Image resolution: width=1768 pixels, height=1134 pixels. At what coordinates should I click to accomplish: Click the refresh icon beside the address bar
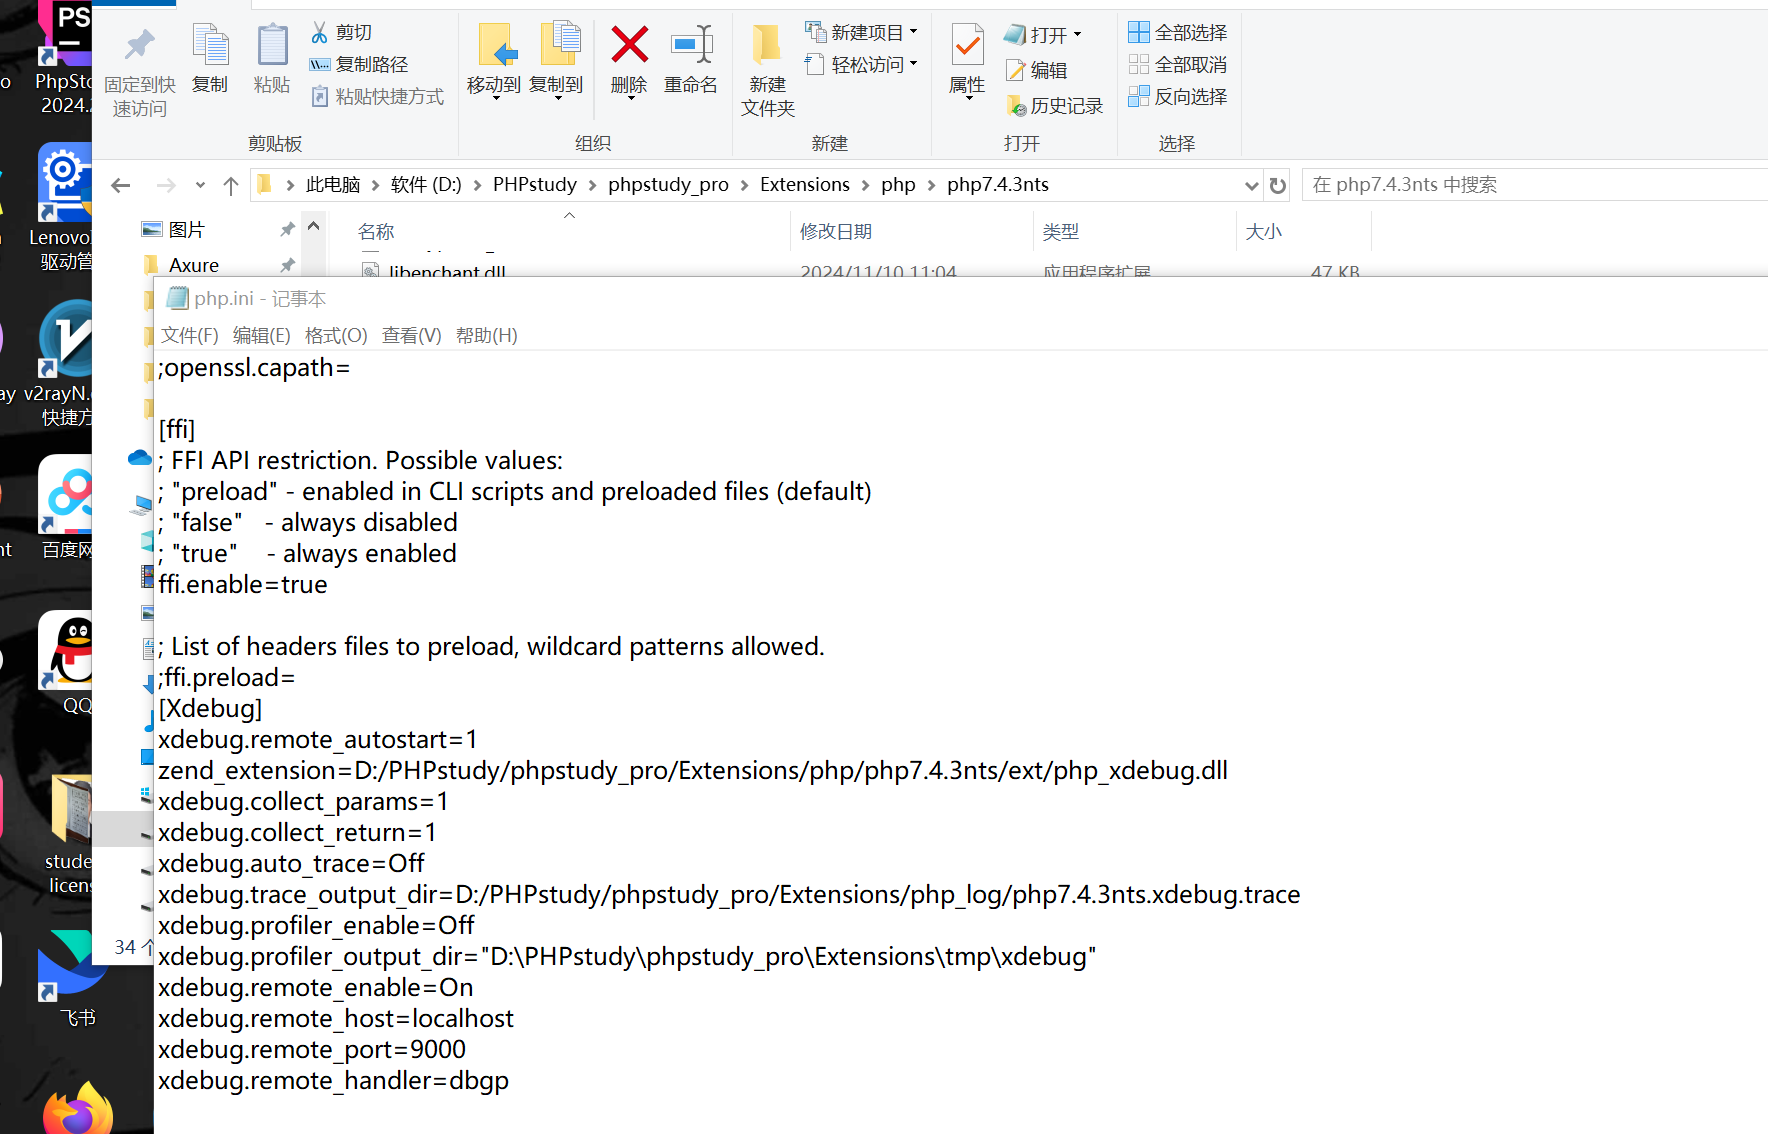[x=1277, y=185]
